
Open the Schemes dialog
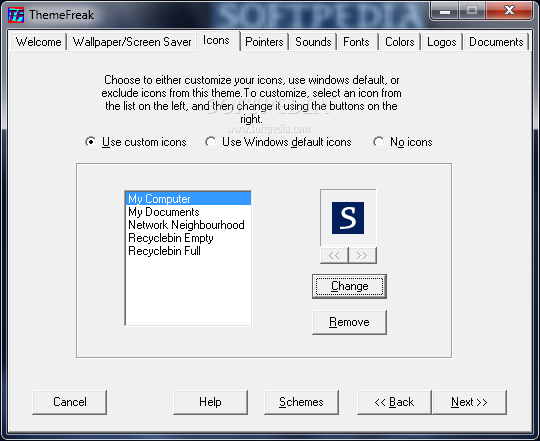[x=301, y=402]
